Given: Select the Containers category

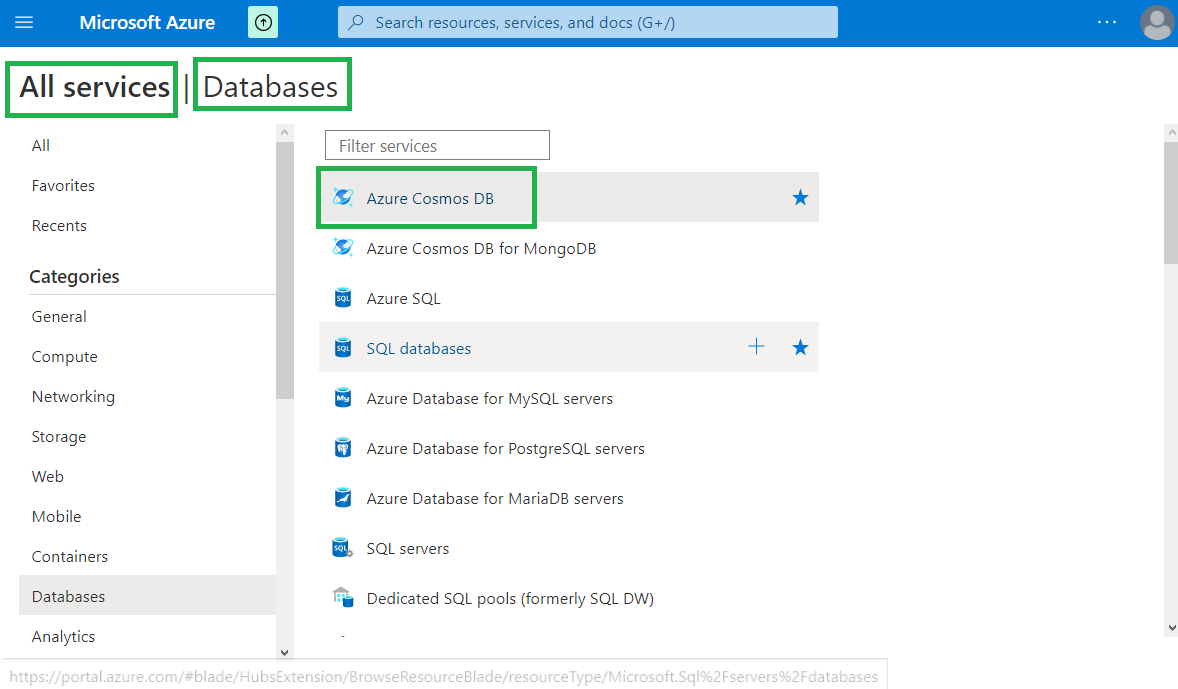Looking at the screenshot, I should [x=70, y=556].
